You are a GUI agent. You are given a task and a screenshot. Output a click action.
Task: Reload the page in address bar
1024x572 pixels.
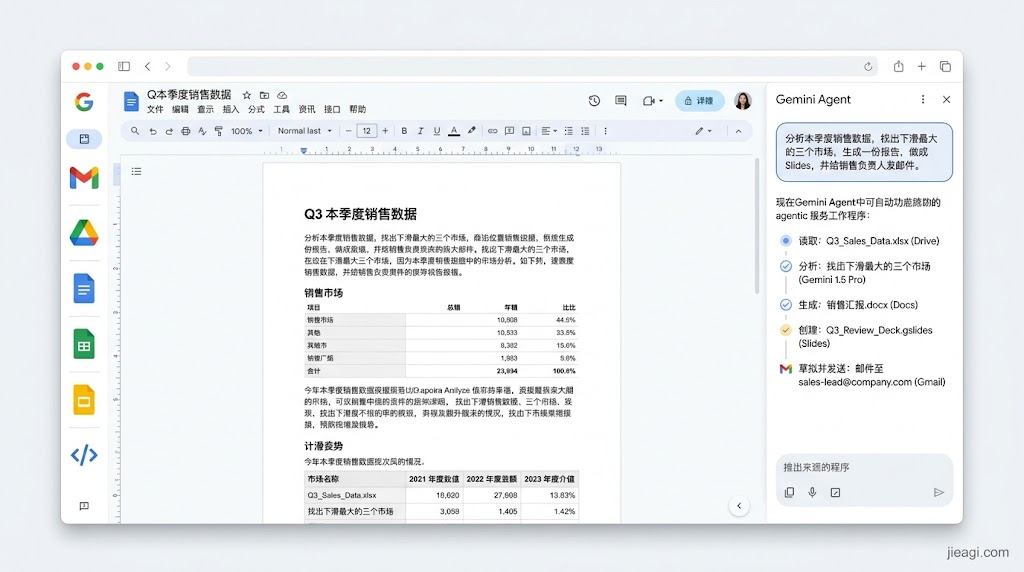[868, 66]
